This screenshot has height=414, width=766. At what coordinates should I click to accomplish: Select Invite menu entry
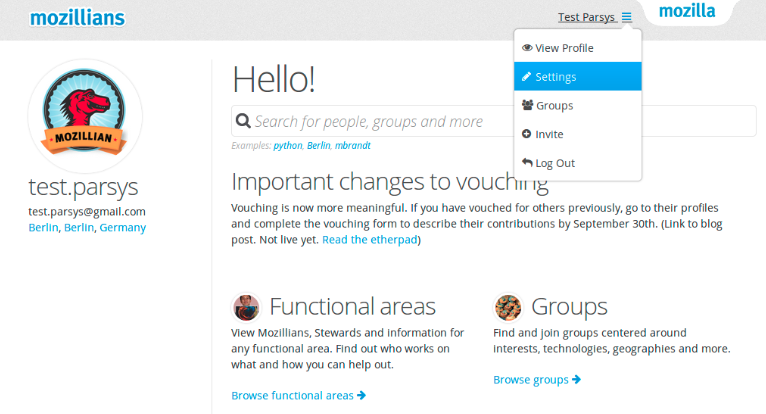577,134
